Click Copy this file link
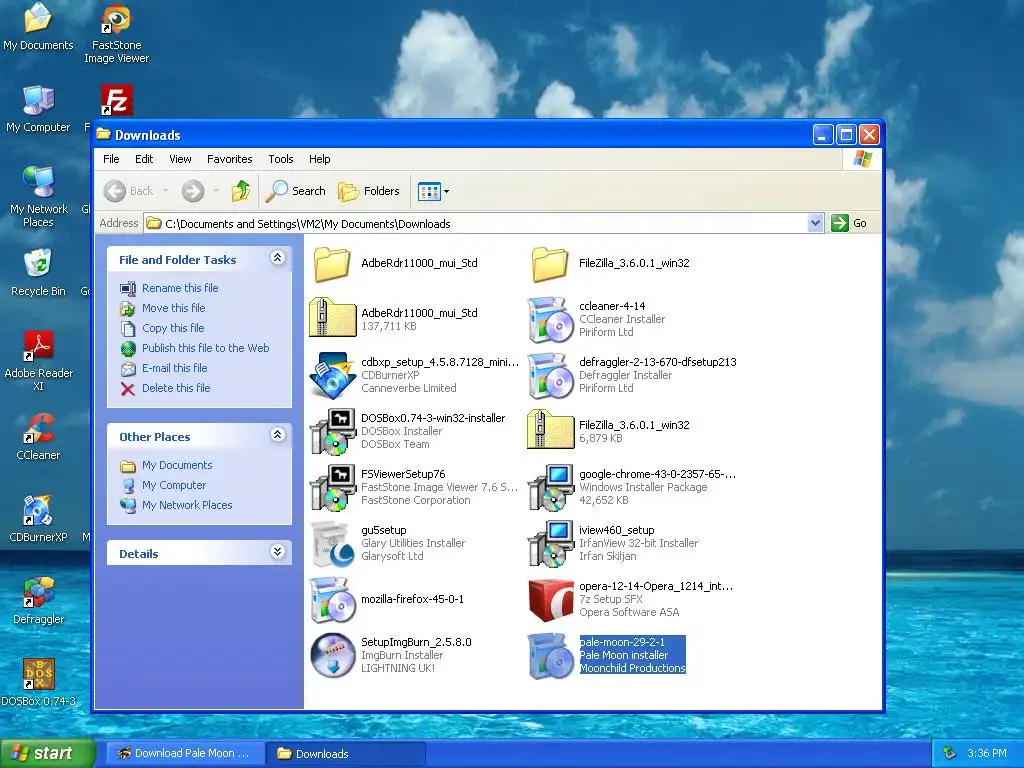Viewport: 1024px width, 768px height. coord(173,328)
